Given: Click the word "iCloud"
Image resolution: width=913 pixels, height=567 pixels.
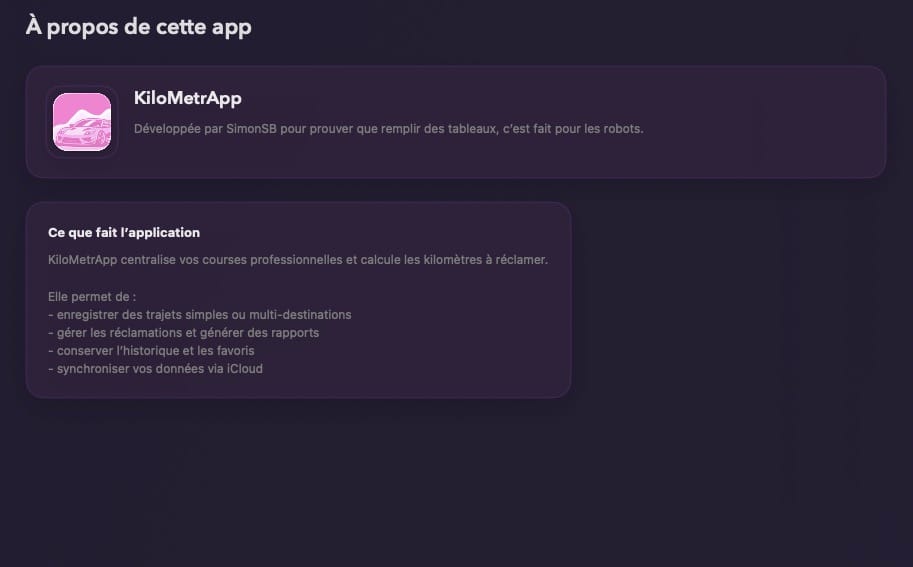Looking at the screenshot, I should coord(244,369).
